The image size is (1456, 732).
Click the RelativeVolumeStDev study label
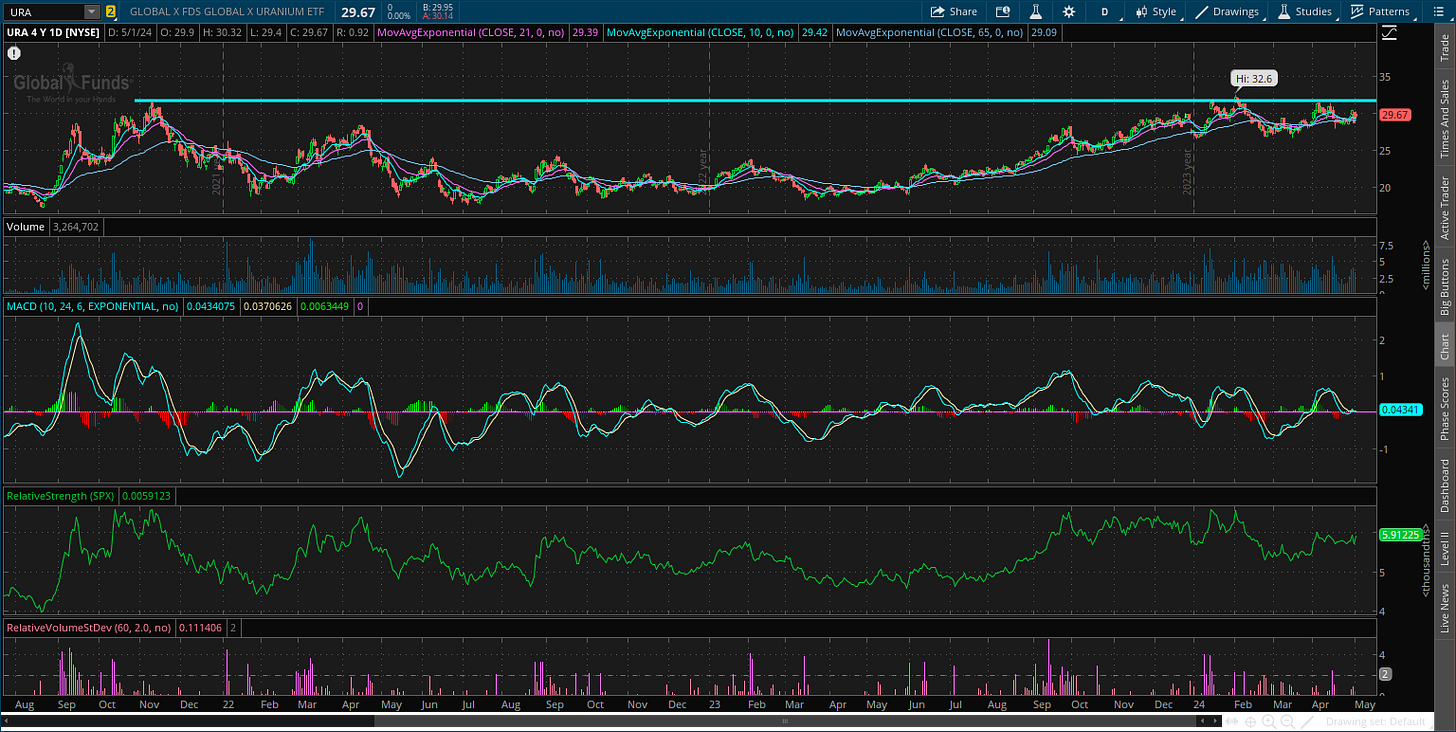point(89,627)
